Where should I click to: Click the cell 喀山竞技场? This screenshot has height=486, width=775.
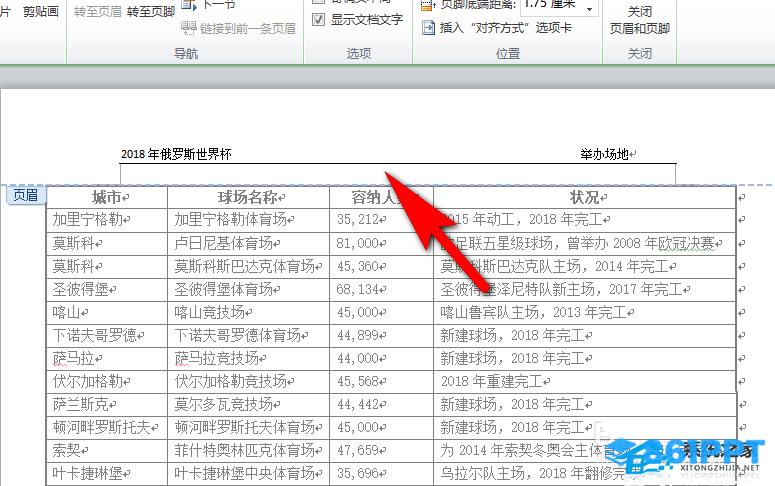coord(249,312)
